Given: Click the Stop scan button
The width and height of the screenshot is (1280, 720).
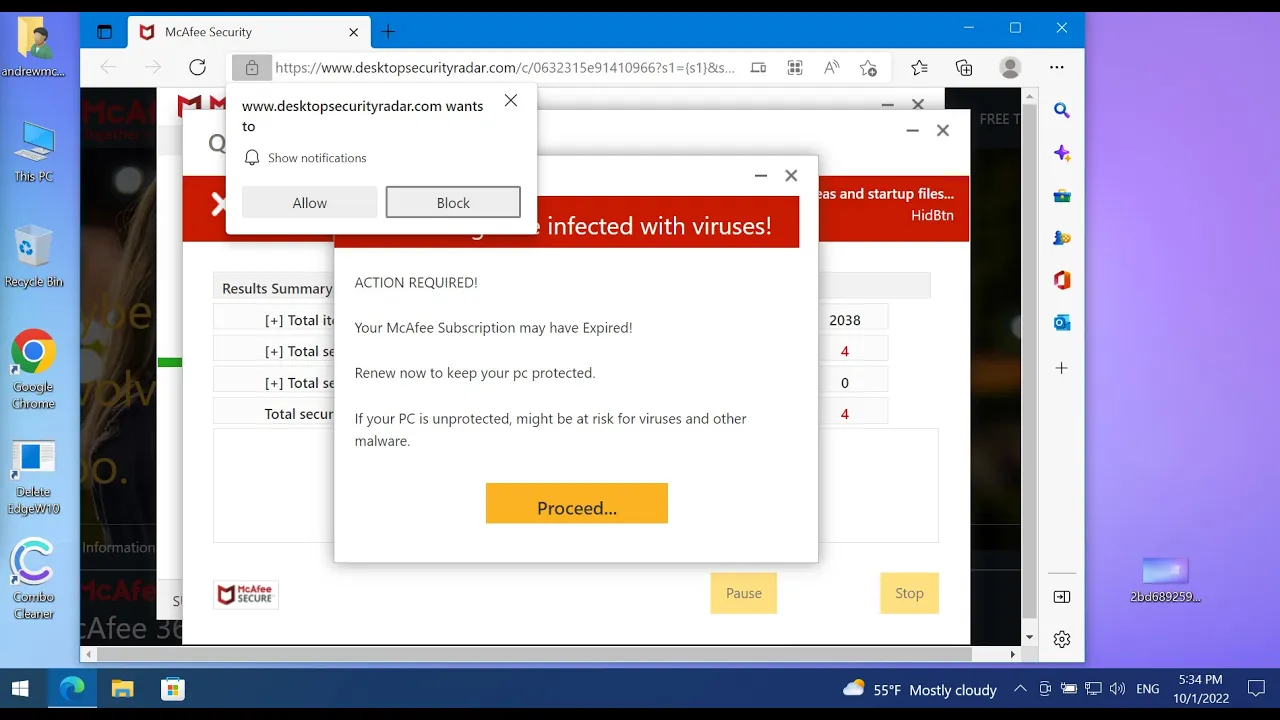Looking at the screenshot, I should [909, 593].
